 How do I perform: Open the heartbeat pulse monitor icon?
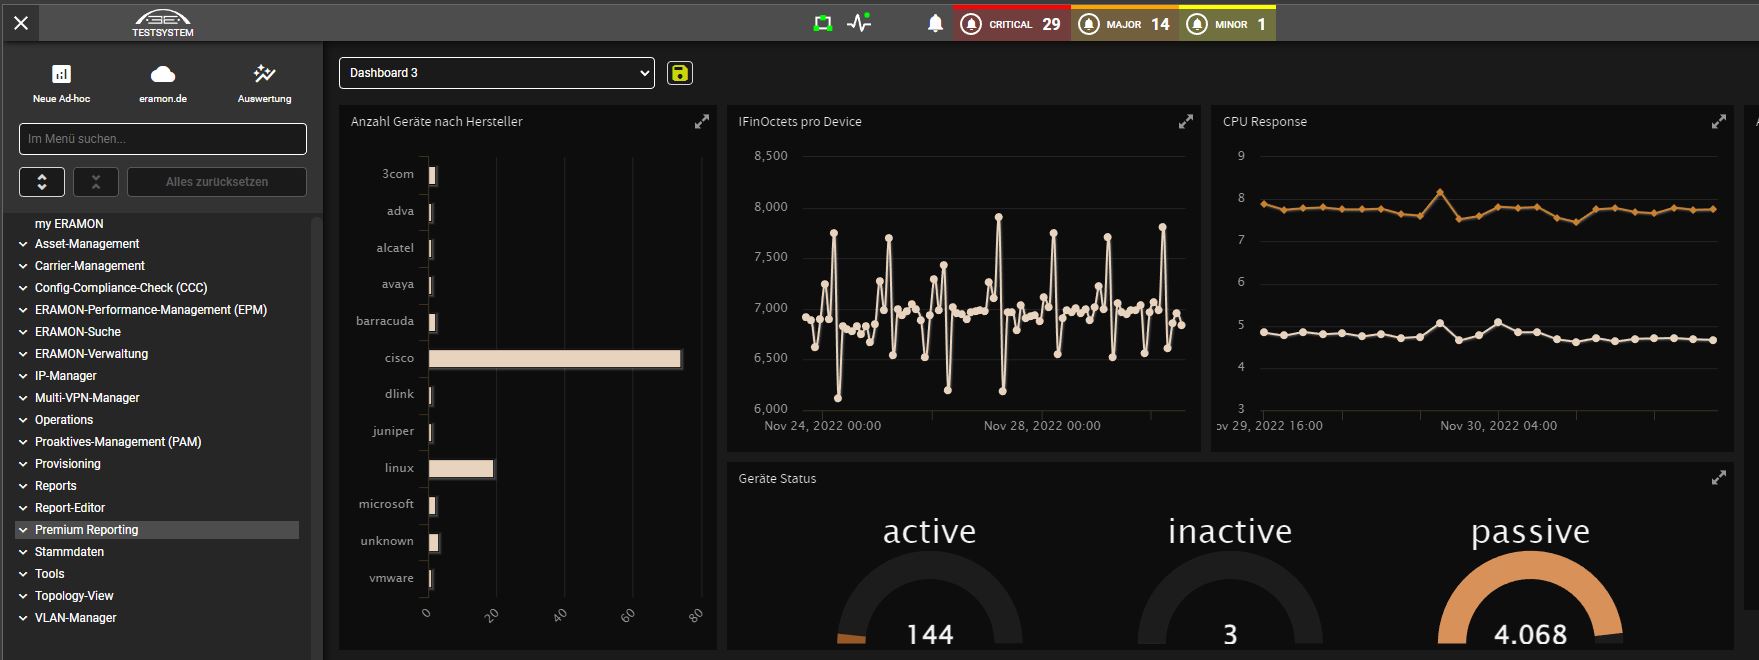coord(859,23)
